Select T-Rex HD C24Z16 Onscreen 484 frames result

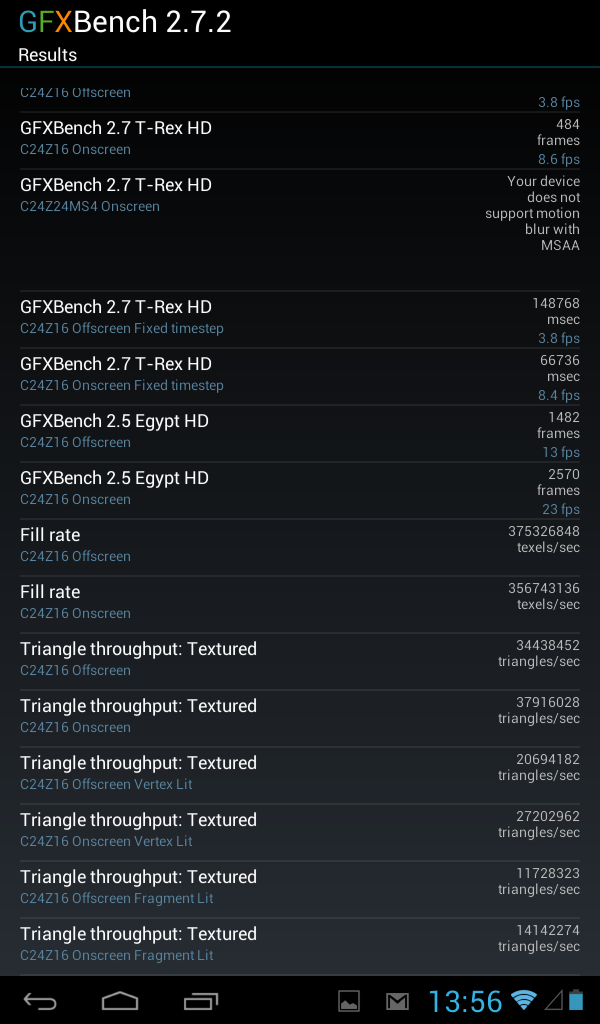pos(300,141)
